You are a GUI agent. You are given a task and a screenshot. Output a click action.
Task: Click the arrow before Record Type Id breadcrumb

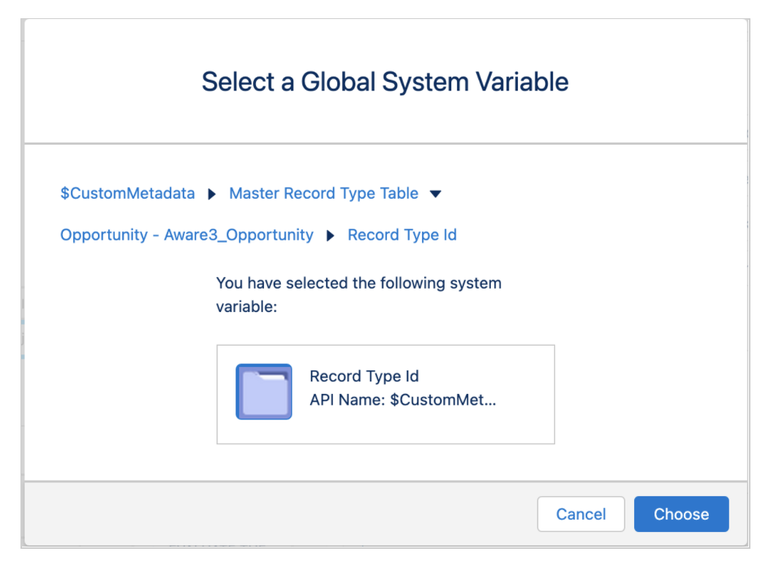point(331,236)
